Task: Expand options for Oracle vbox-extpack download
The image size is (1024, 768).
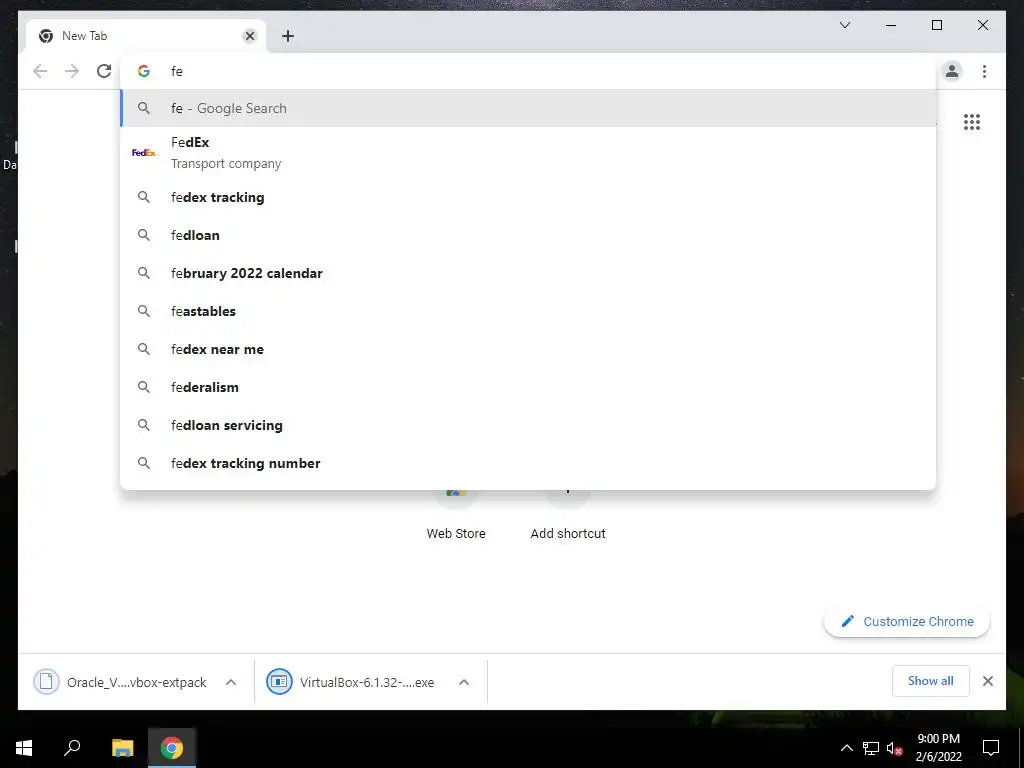Action: (231, 682)
